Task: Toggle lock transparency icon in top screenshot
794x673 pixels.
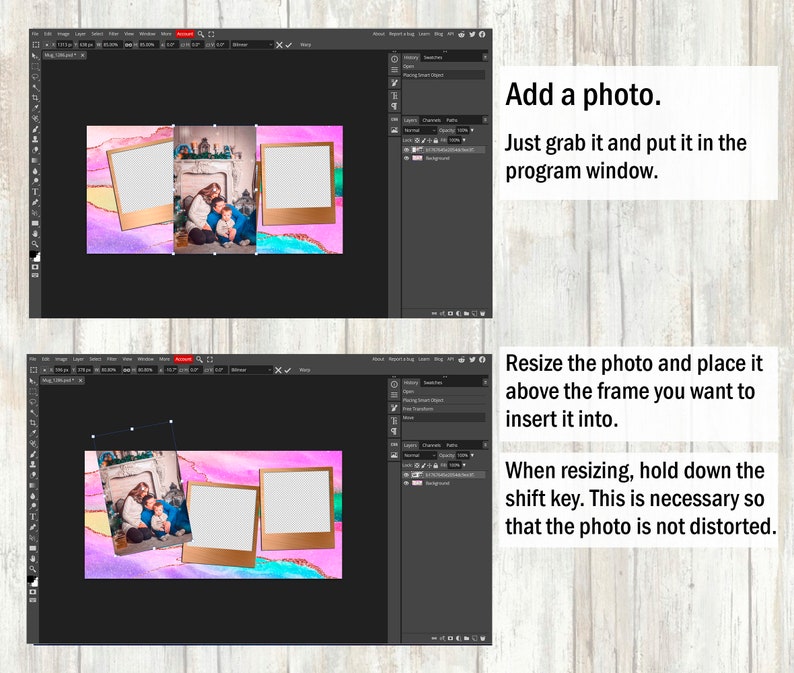Action: pos(417,140)
